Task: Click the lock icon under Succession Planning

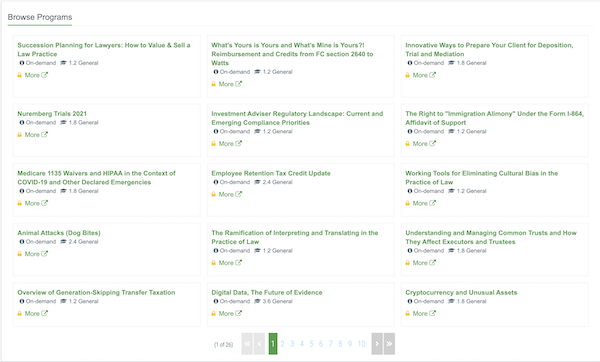Action: coord(20,75)
